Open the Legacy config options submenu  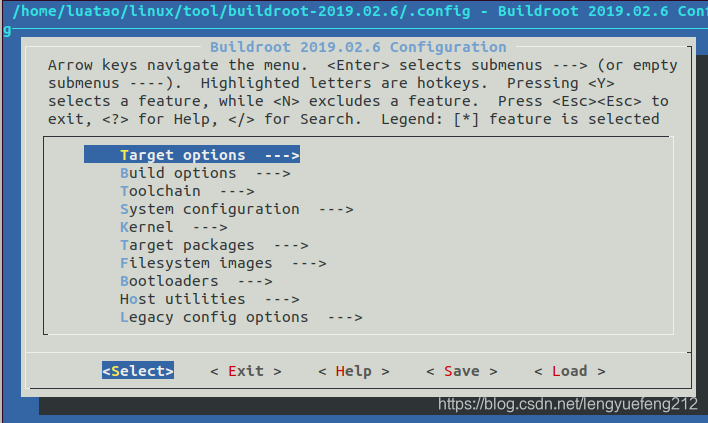click(x=241, y=317)
